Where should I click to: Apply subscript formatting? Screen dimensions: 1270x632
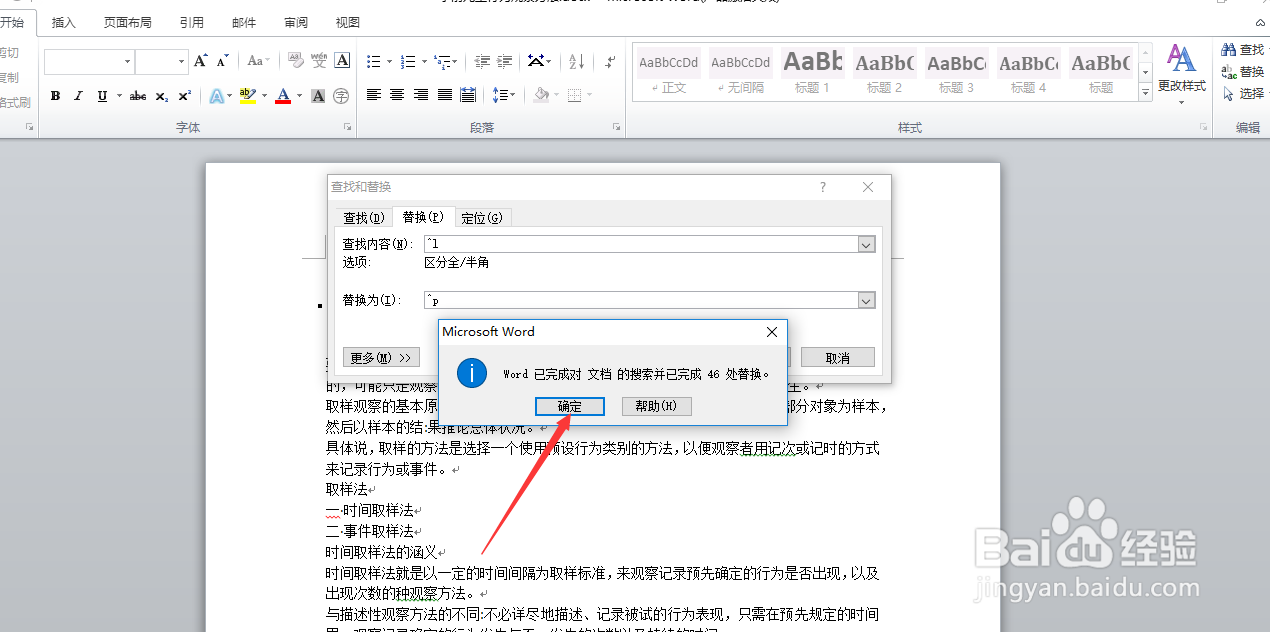(x=162, y=96)
